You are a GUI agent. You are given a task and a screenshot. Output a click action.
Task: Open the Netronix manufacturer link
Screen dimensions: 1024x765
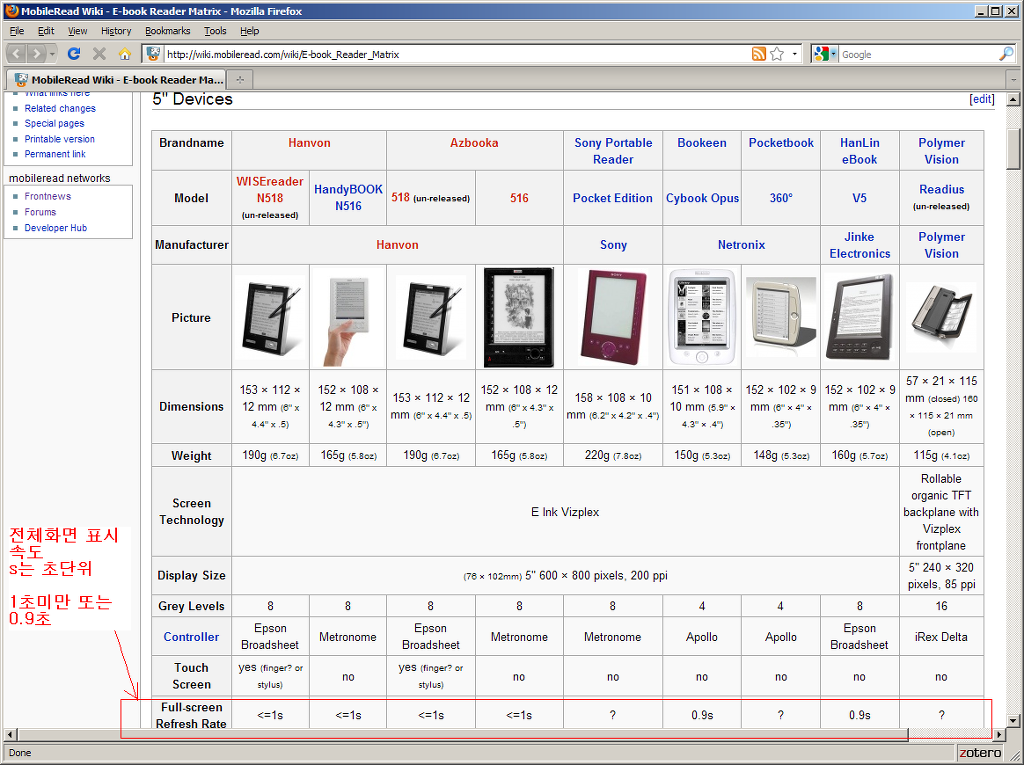click(x=741, y=245)
